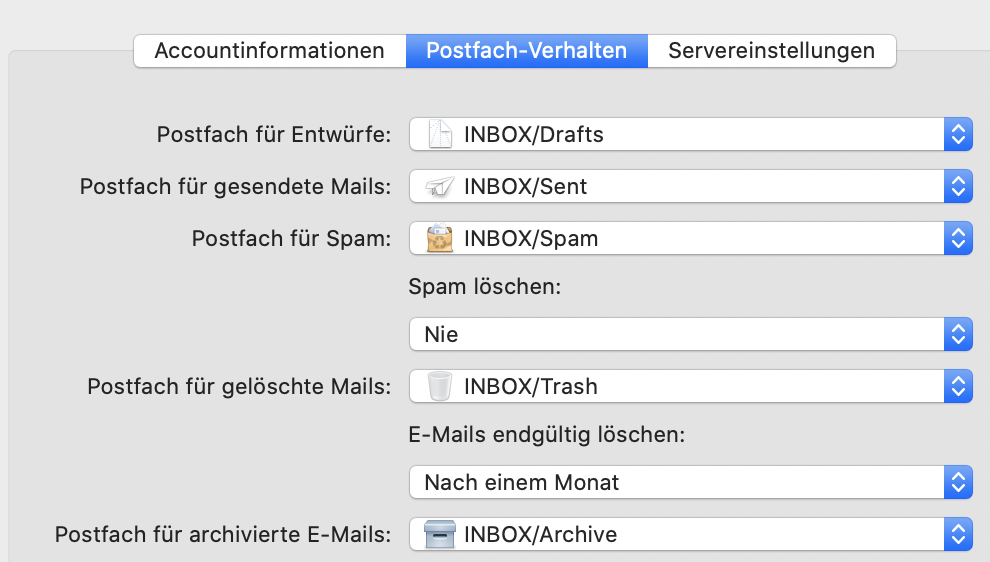
Task: Click the Drafts document icon
Action: coord(440,134)
